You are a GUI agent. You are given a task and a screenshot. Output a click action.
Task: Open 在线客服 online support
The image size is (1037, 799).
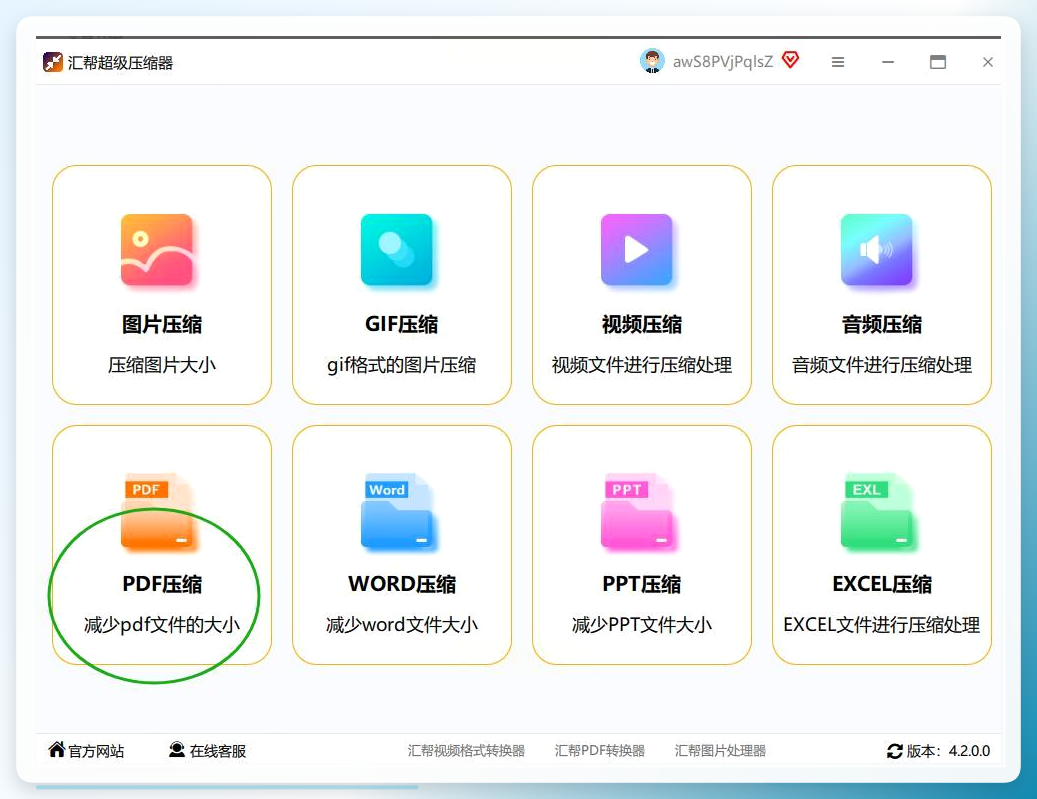pos(218,751)
